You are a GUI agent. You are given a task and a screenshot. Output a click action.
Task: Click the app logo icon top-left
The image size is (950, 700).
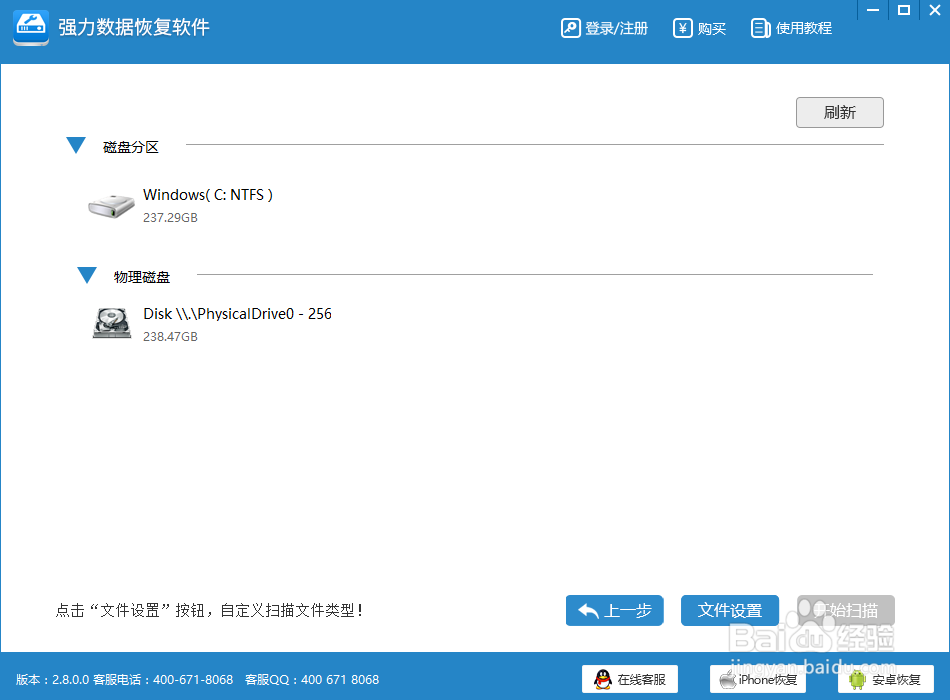(x=30, y=28)
